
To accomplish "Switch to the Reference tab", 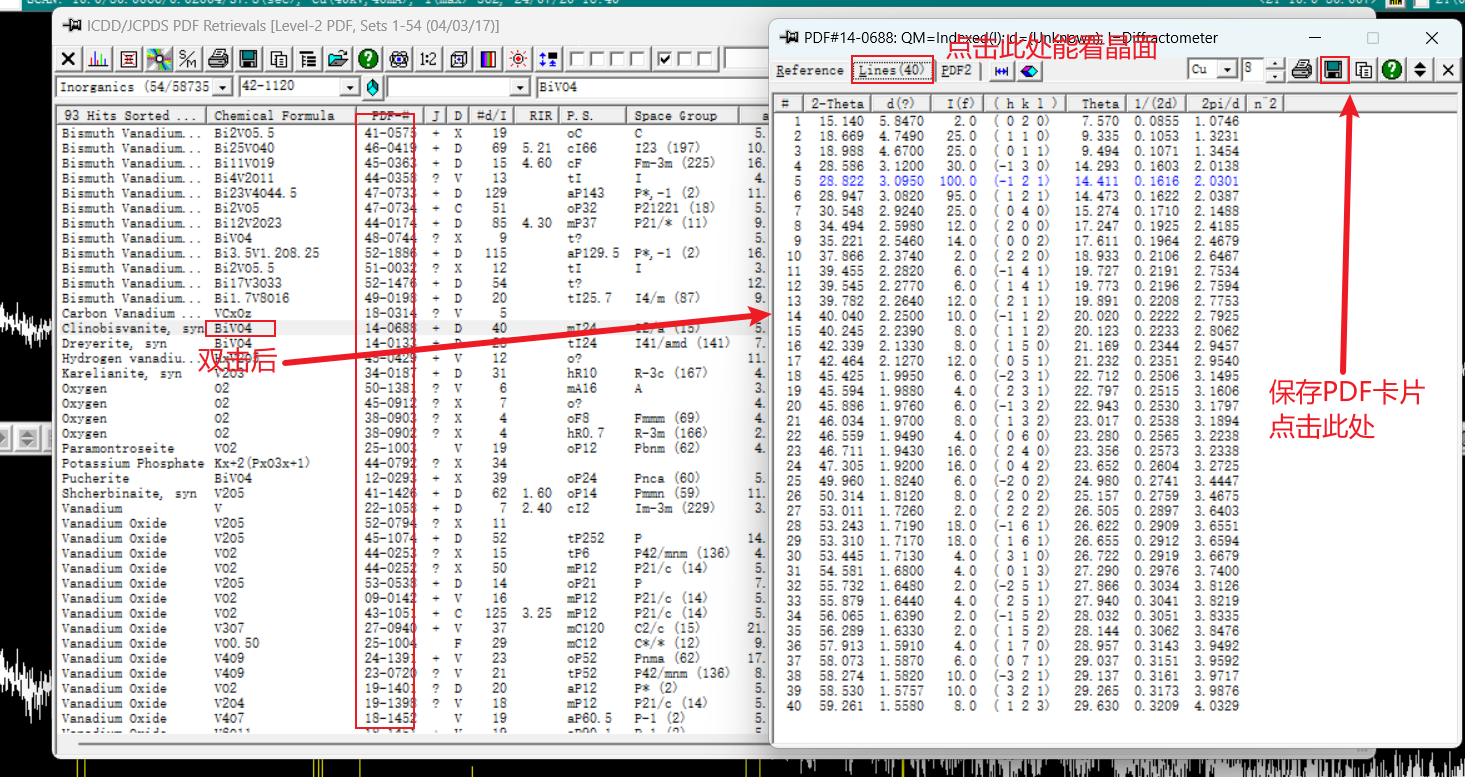I will pyautogui.click(x=810, y=71).
